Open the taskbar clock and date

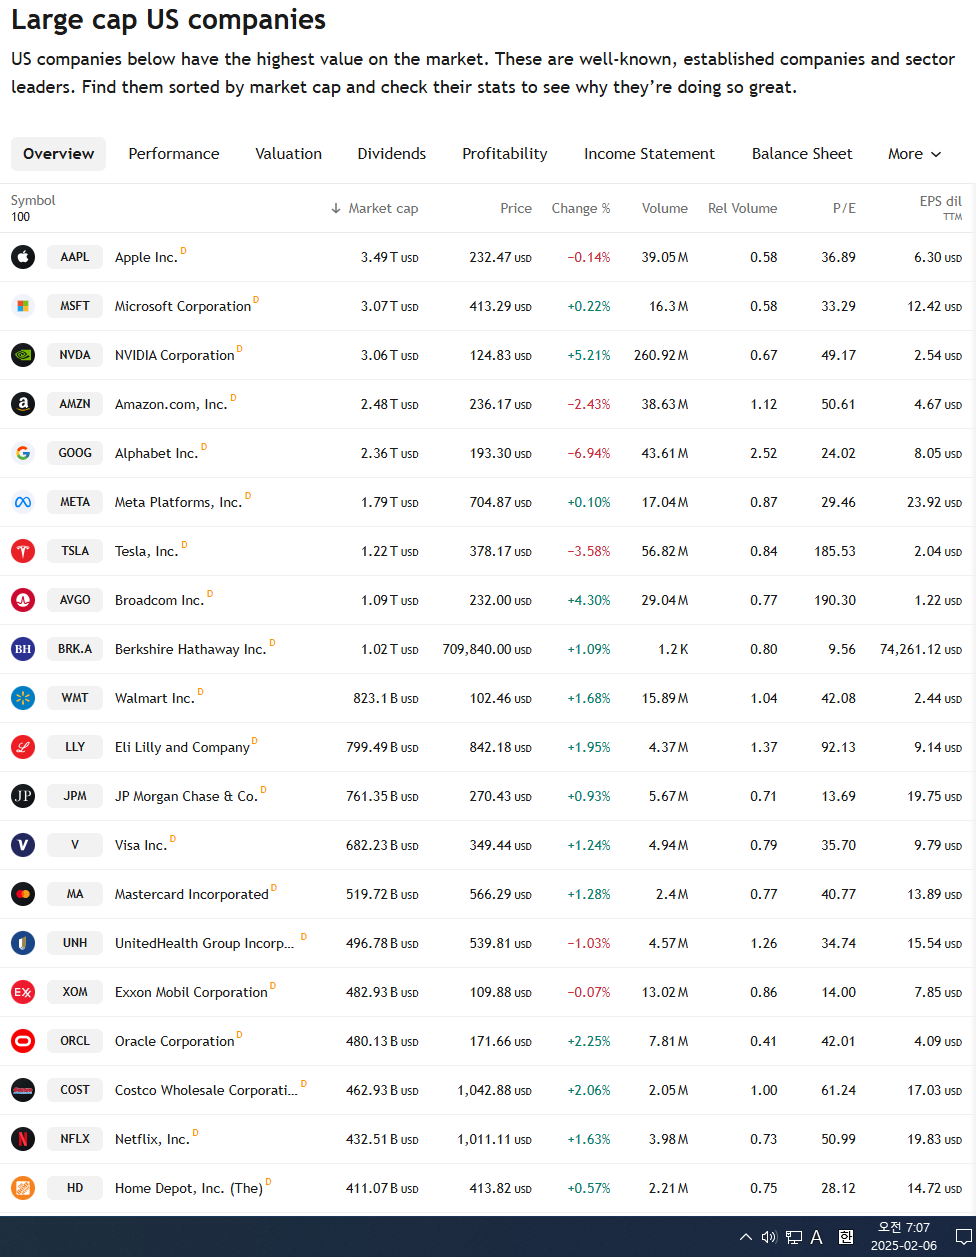[904, 1237]
